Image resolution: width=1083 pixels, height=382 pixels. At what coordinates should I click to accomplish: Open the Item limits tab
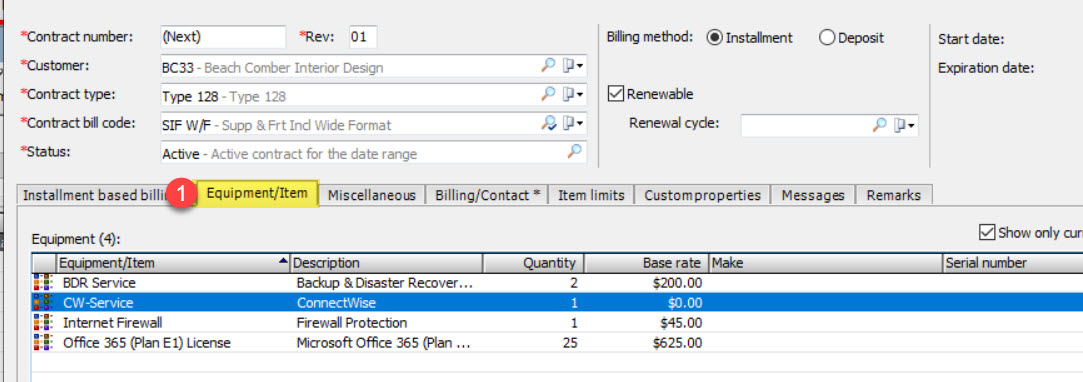click(591, 195)
